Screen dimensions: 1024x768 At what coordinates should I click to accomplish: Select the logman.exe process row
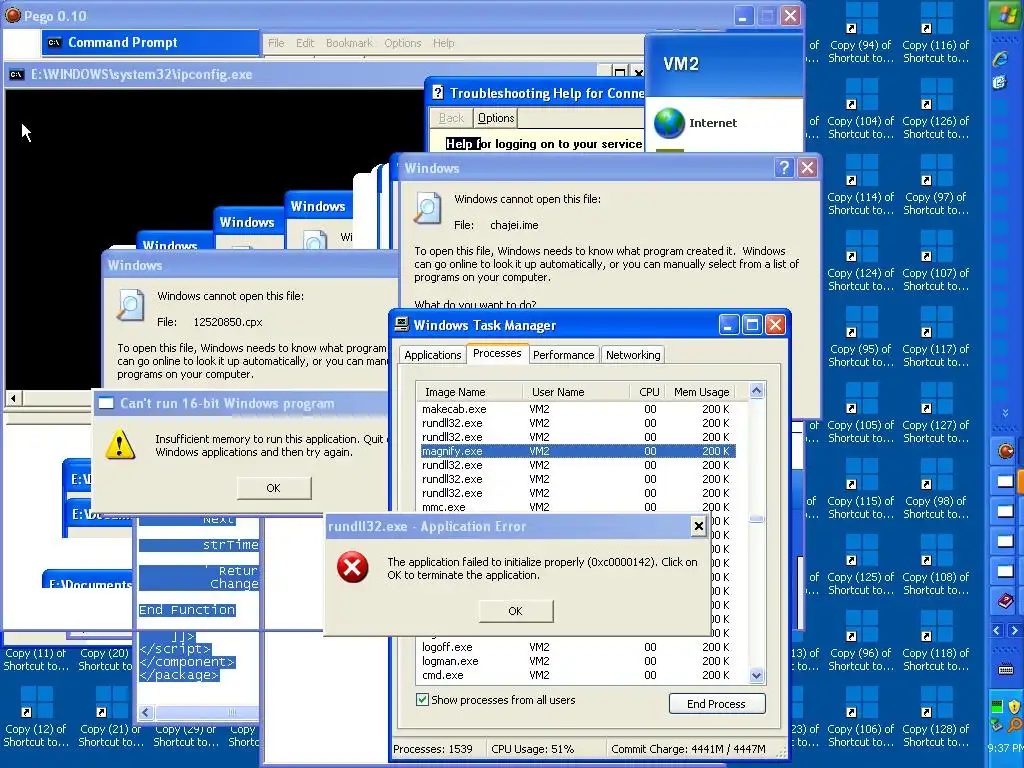[577, 661]
